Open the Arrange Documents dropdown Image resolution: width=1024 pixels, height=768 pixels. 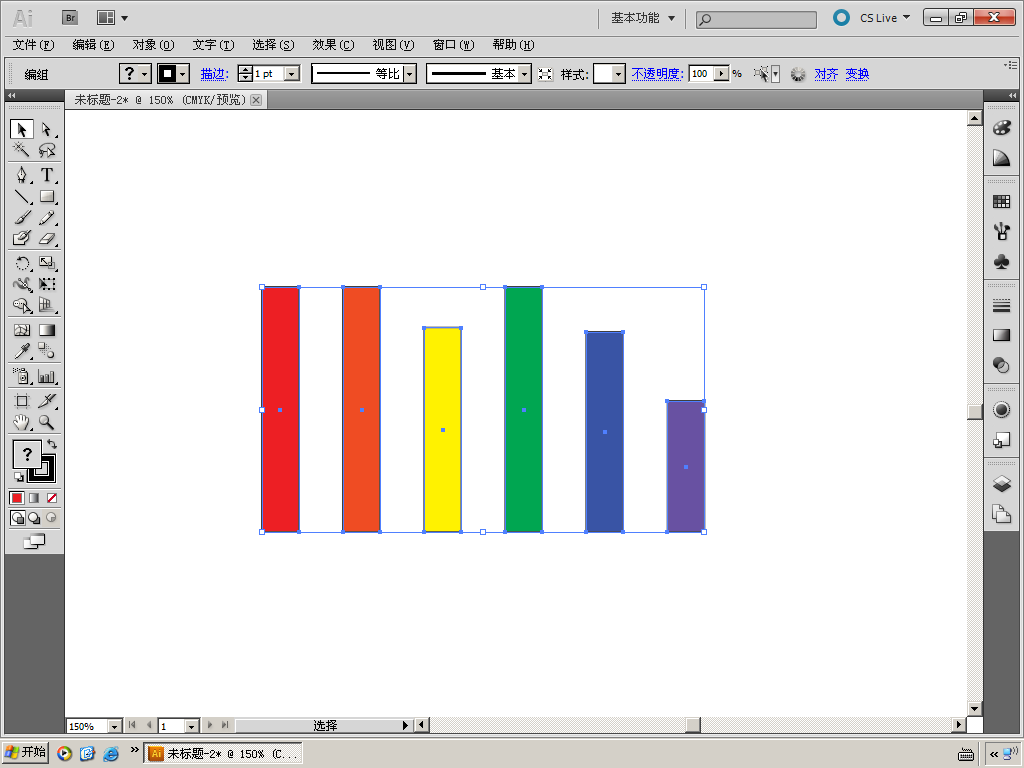(112, 18)
